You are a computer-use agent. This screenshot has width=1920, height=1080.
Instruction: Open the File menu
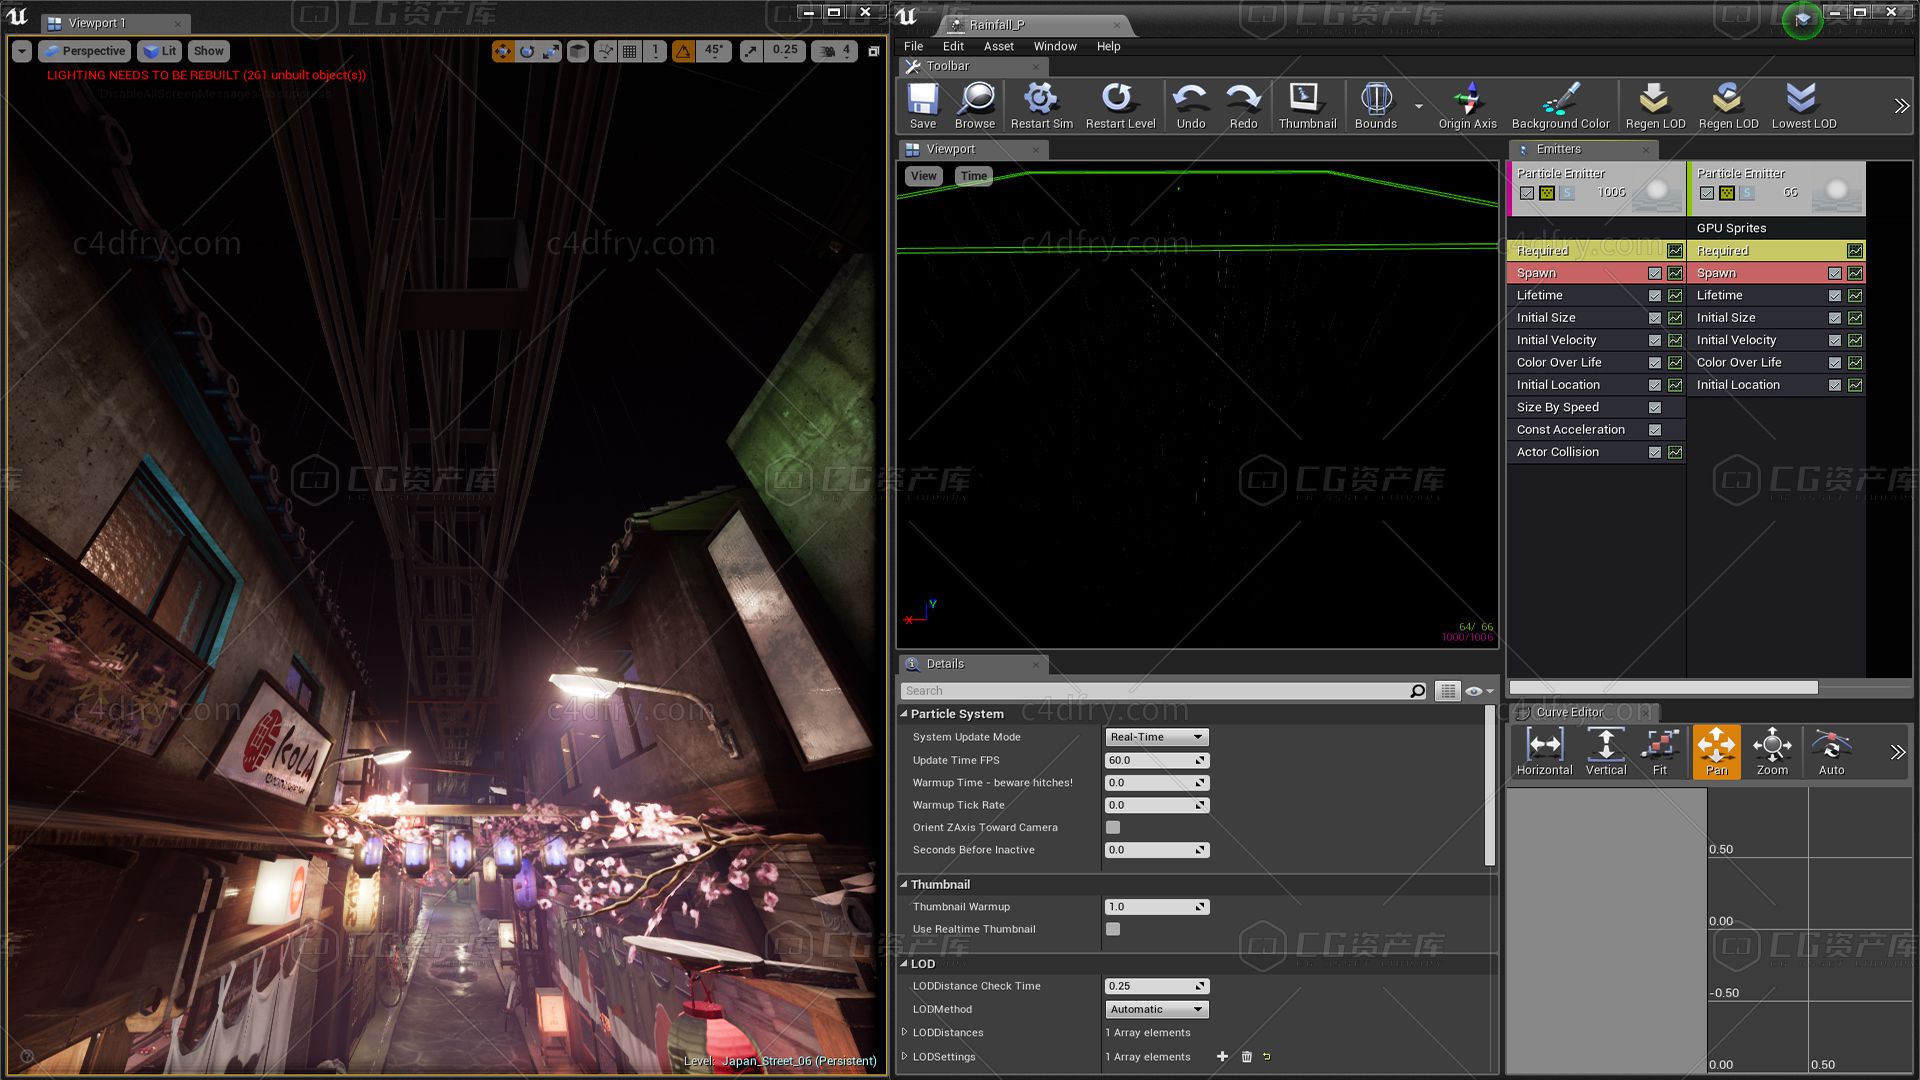click(x=914, y=46)
